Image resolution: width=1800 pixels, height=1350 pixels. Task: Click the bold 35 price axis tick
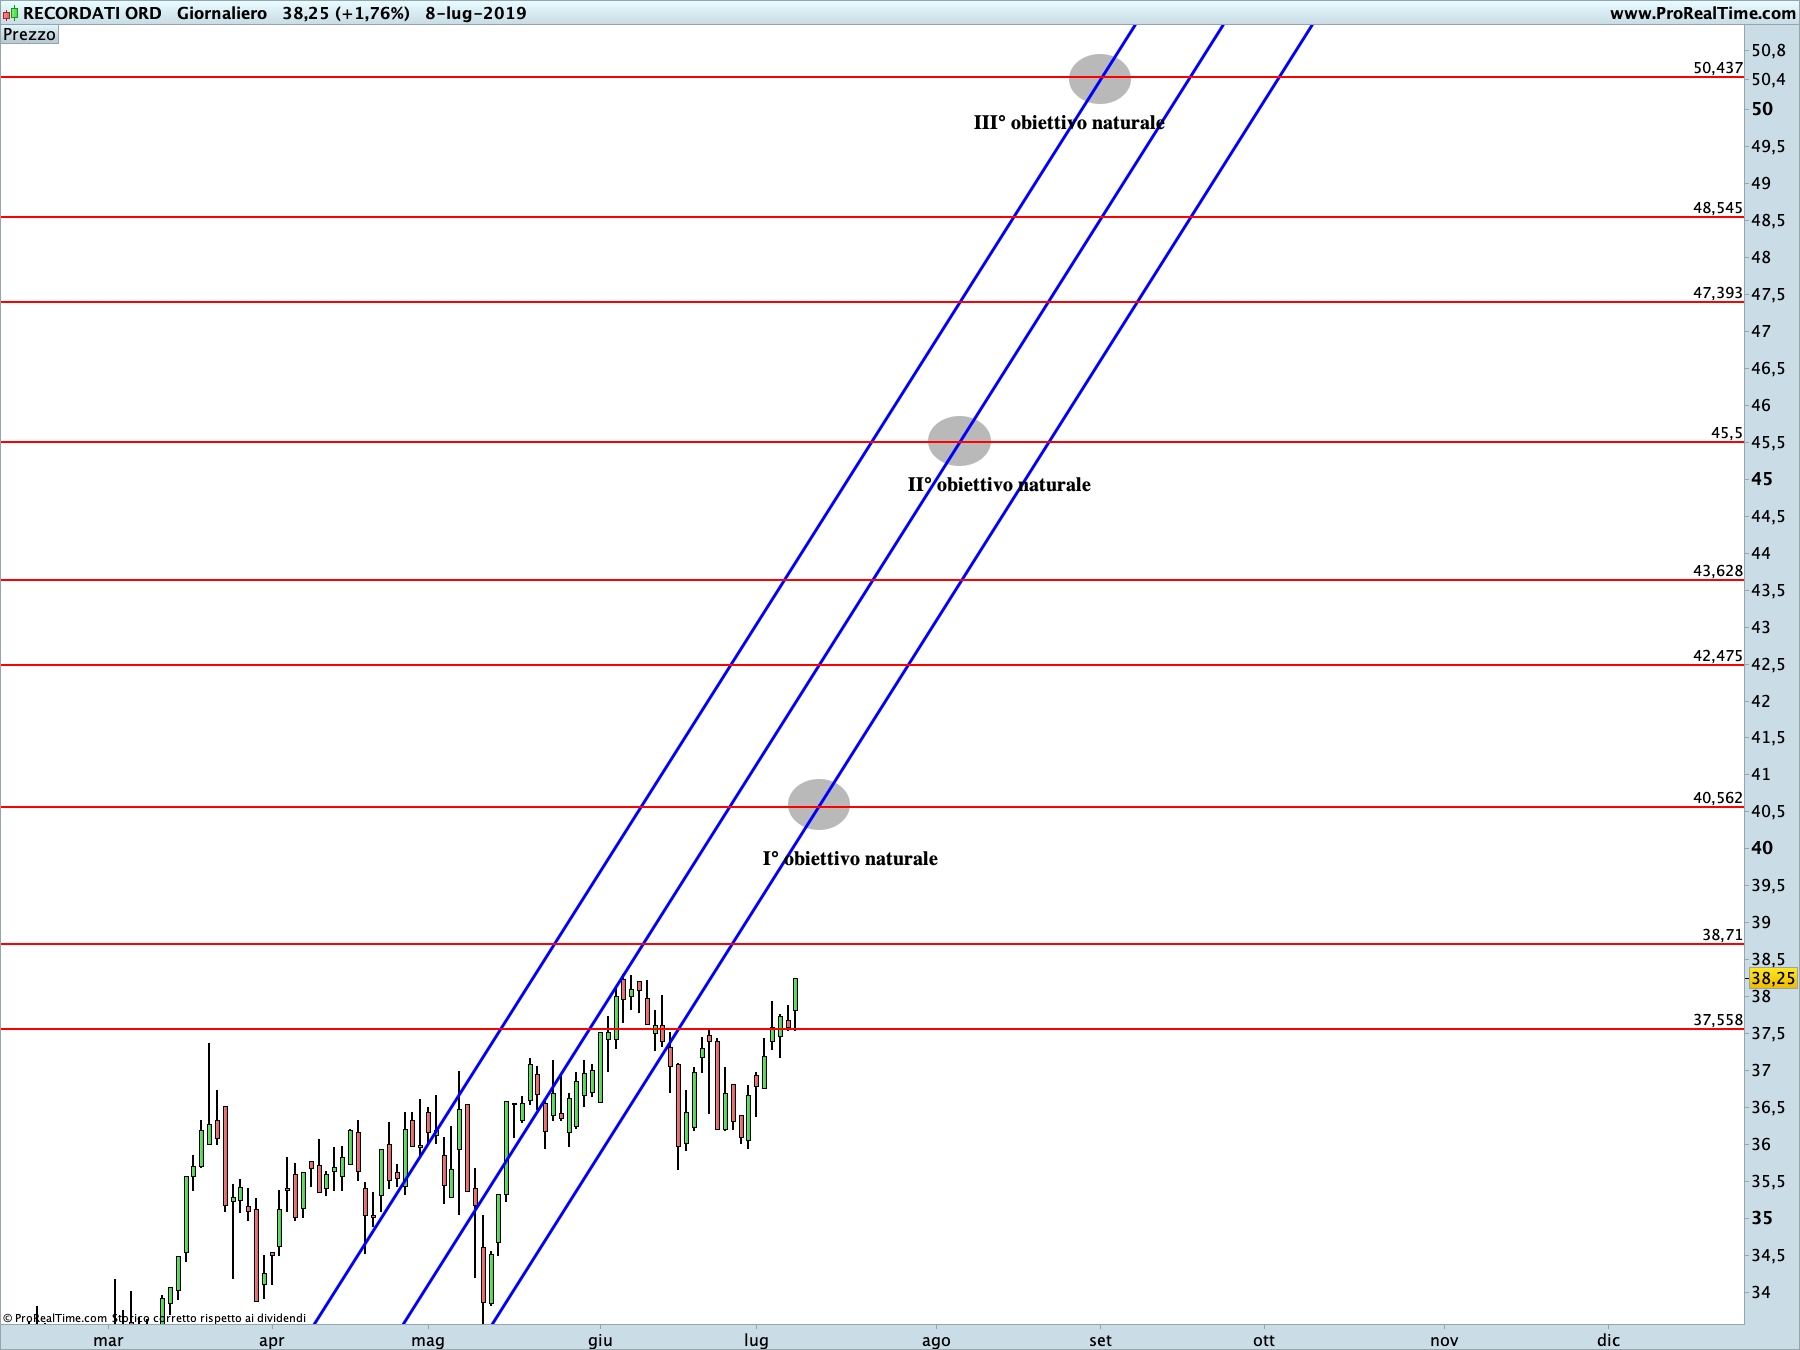coord(1762,1218)
